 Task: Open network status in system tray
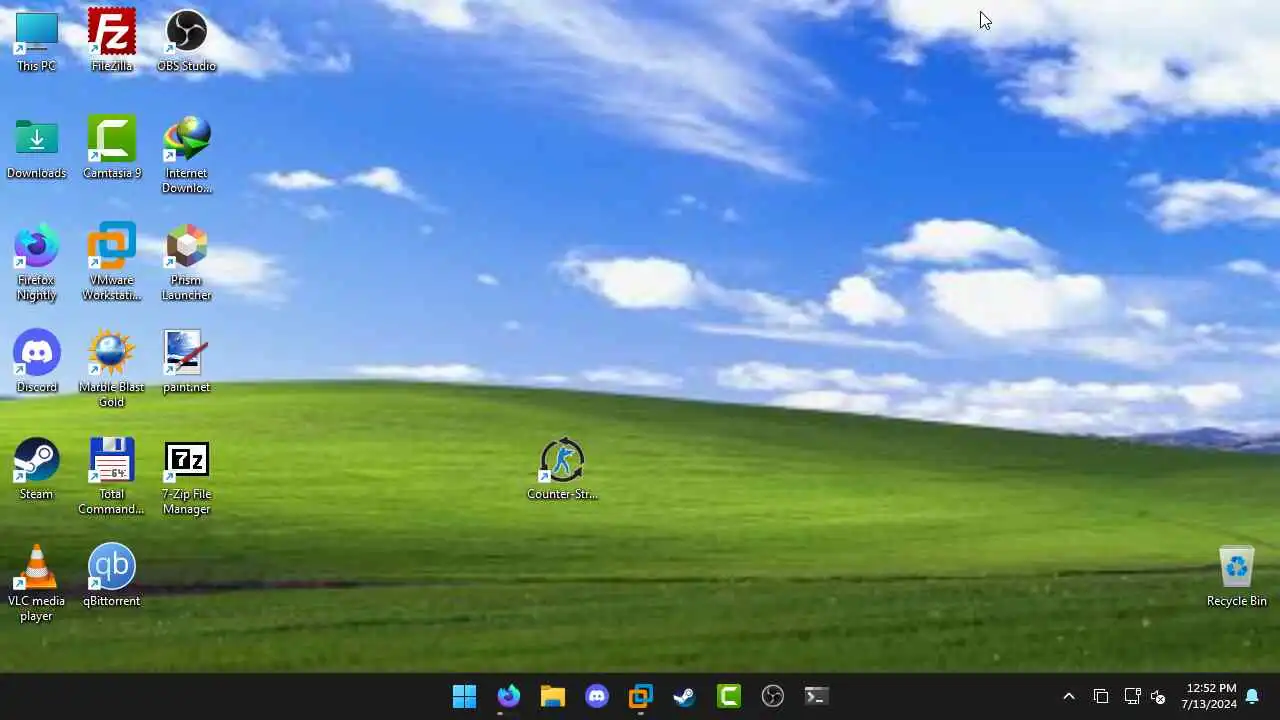tap(1132, 696)
